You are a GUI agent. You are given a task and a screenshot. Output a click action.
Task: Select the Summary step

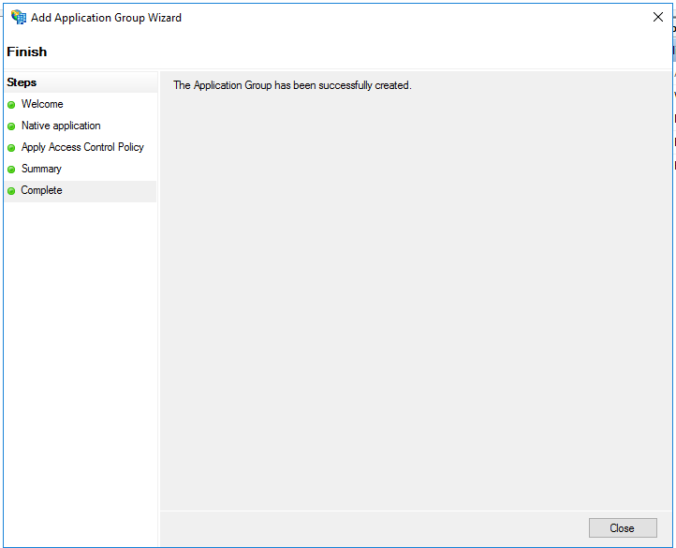(41, 169)
